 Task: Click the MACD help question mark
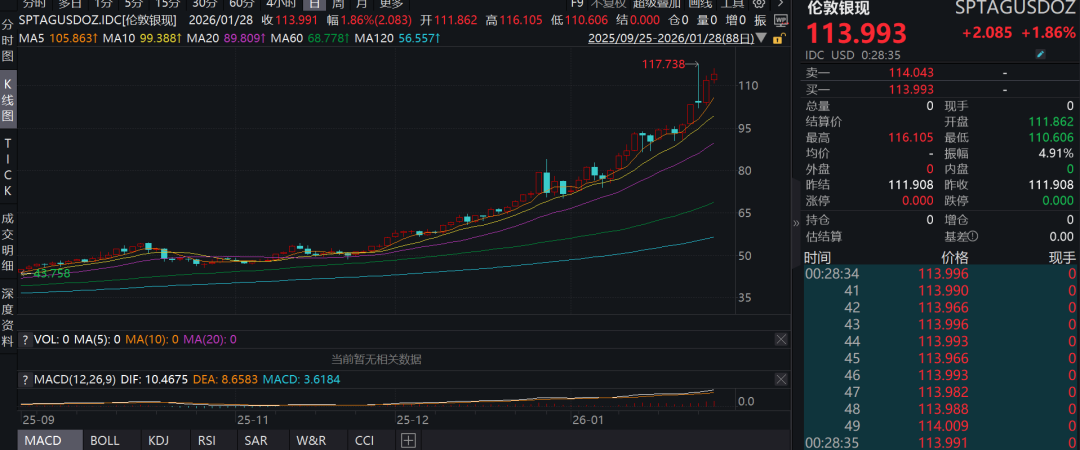26,380
